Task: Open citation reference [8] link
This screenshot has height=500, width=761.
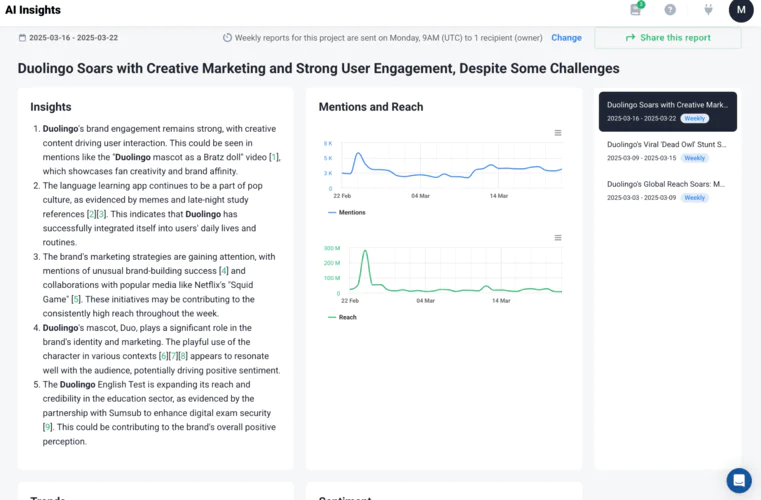Action: coord(183,356)
